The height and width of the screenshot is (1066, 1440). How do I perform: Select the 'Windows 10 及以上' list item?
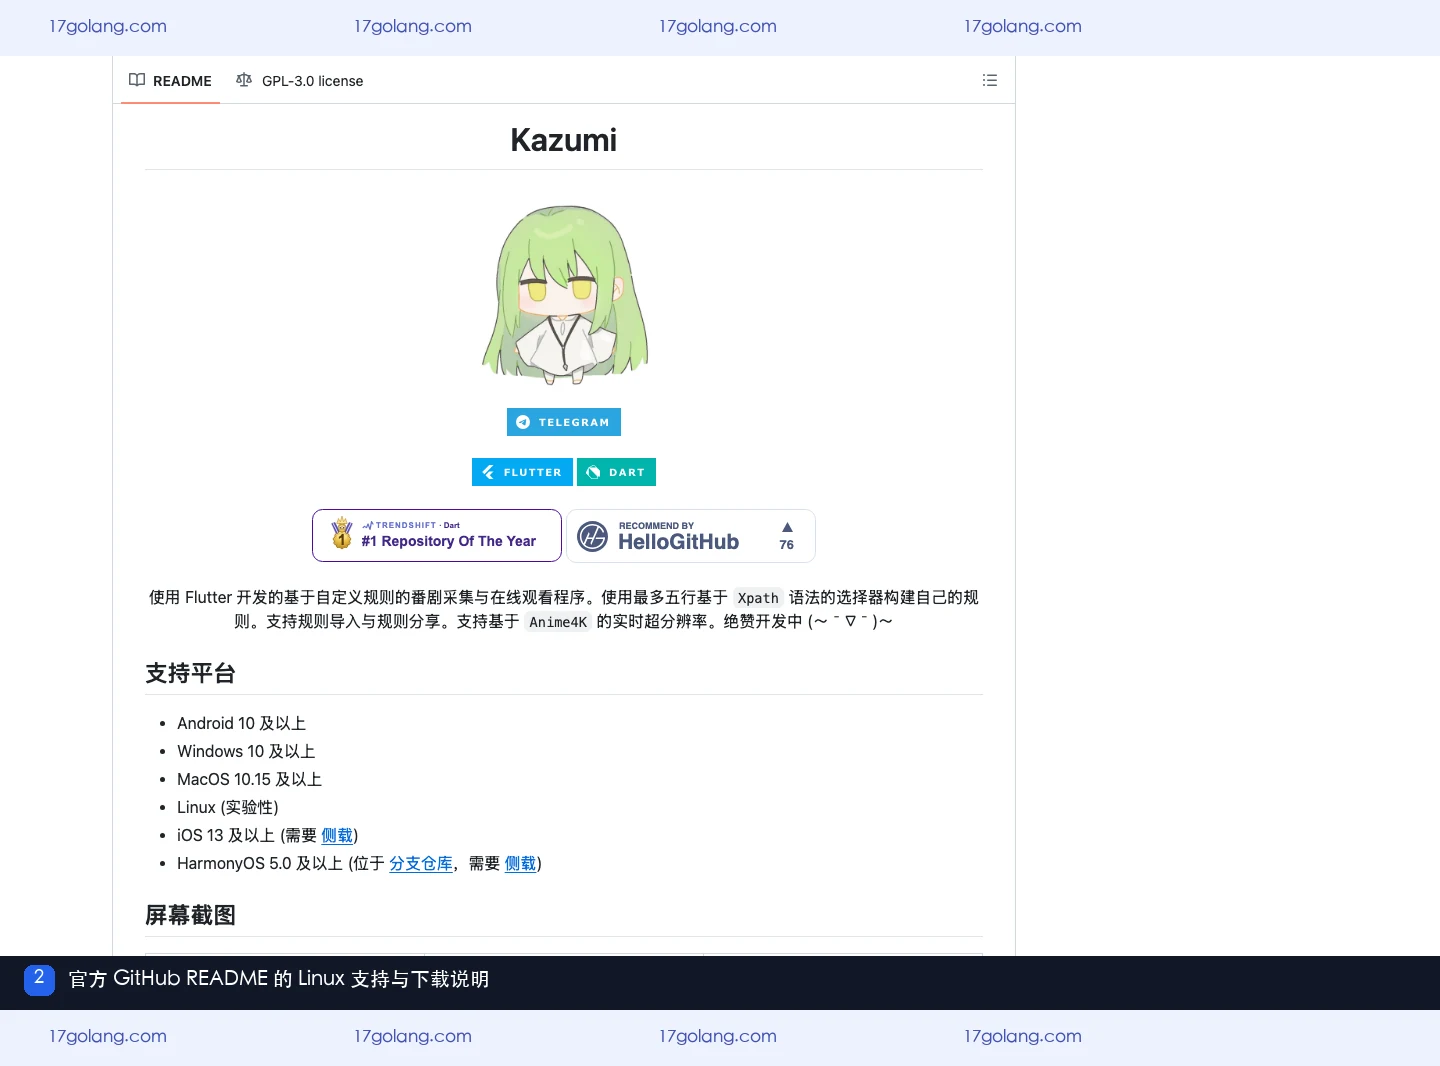tap(246, 751)
